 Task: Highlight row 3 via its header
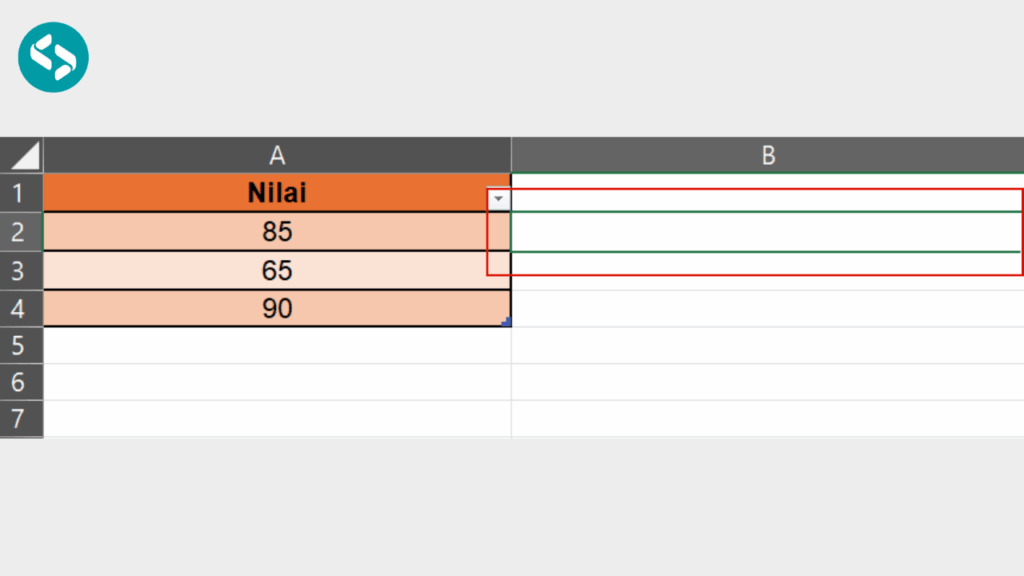22,271
